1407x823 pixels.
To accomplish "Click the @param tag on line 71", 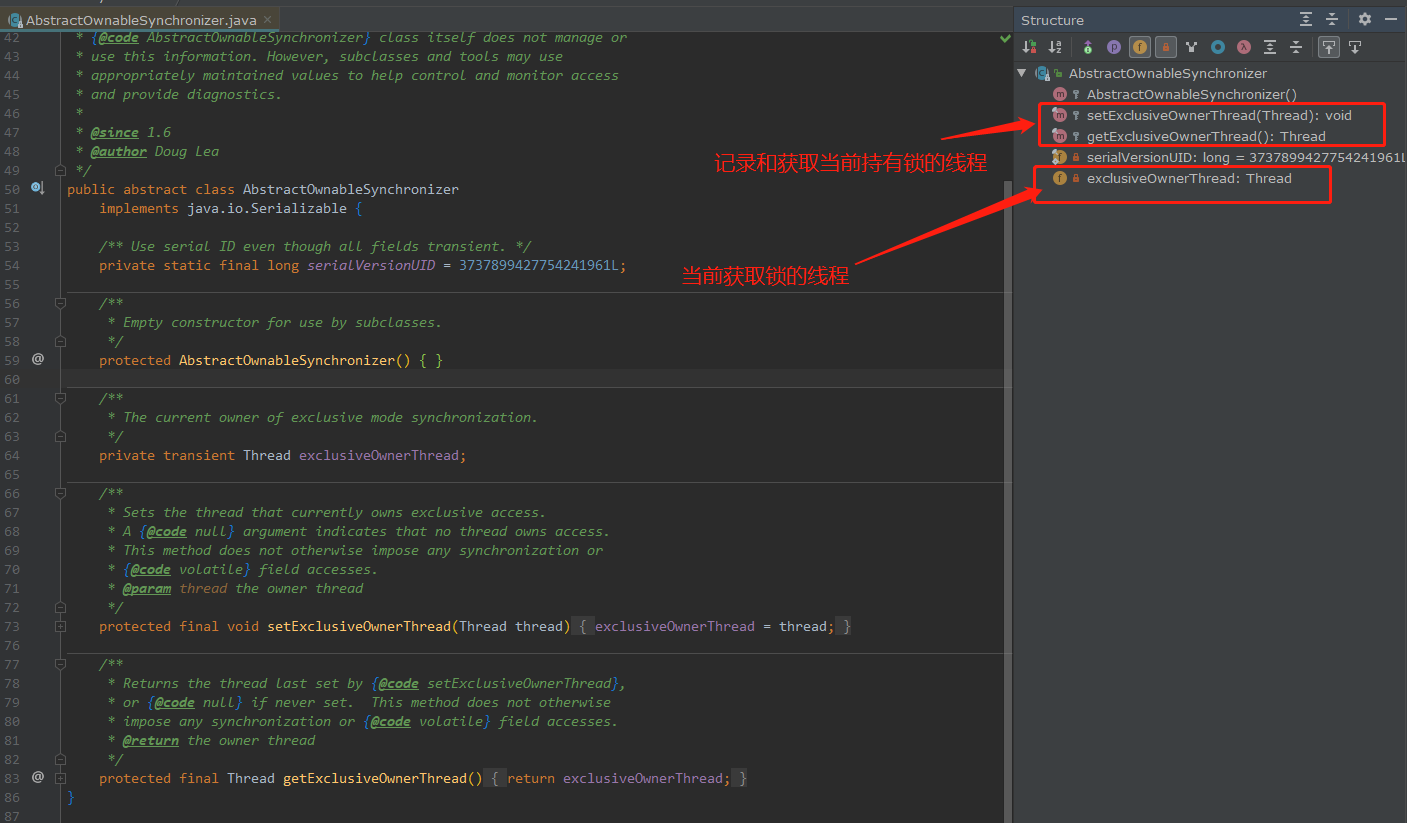I will pos(147,588).
